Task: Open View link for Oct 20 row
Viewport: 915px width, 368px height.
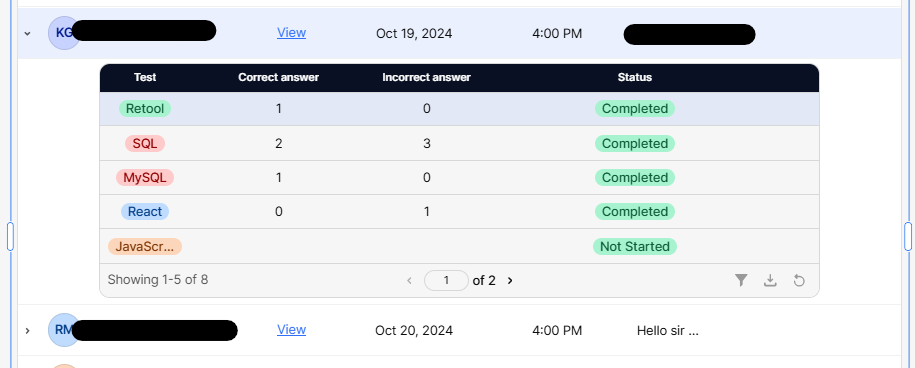Action: pos(291,330)
